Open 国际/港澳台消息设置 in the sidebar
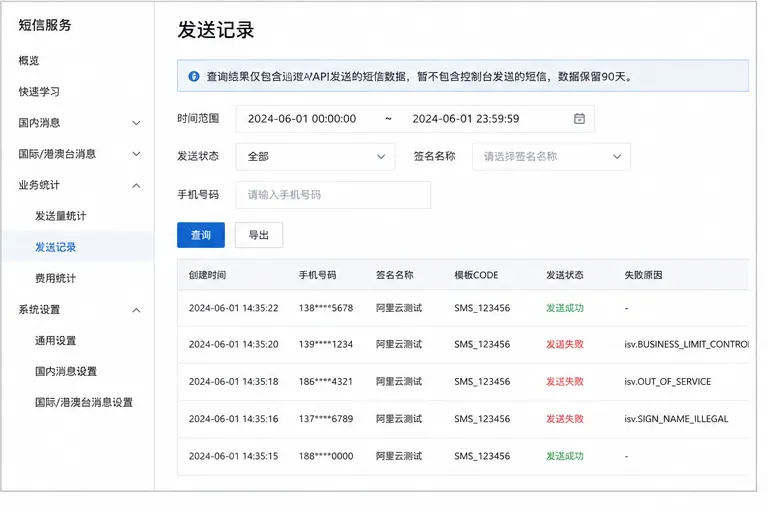 click(x=84, y=402)
